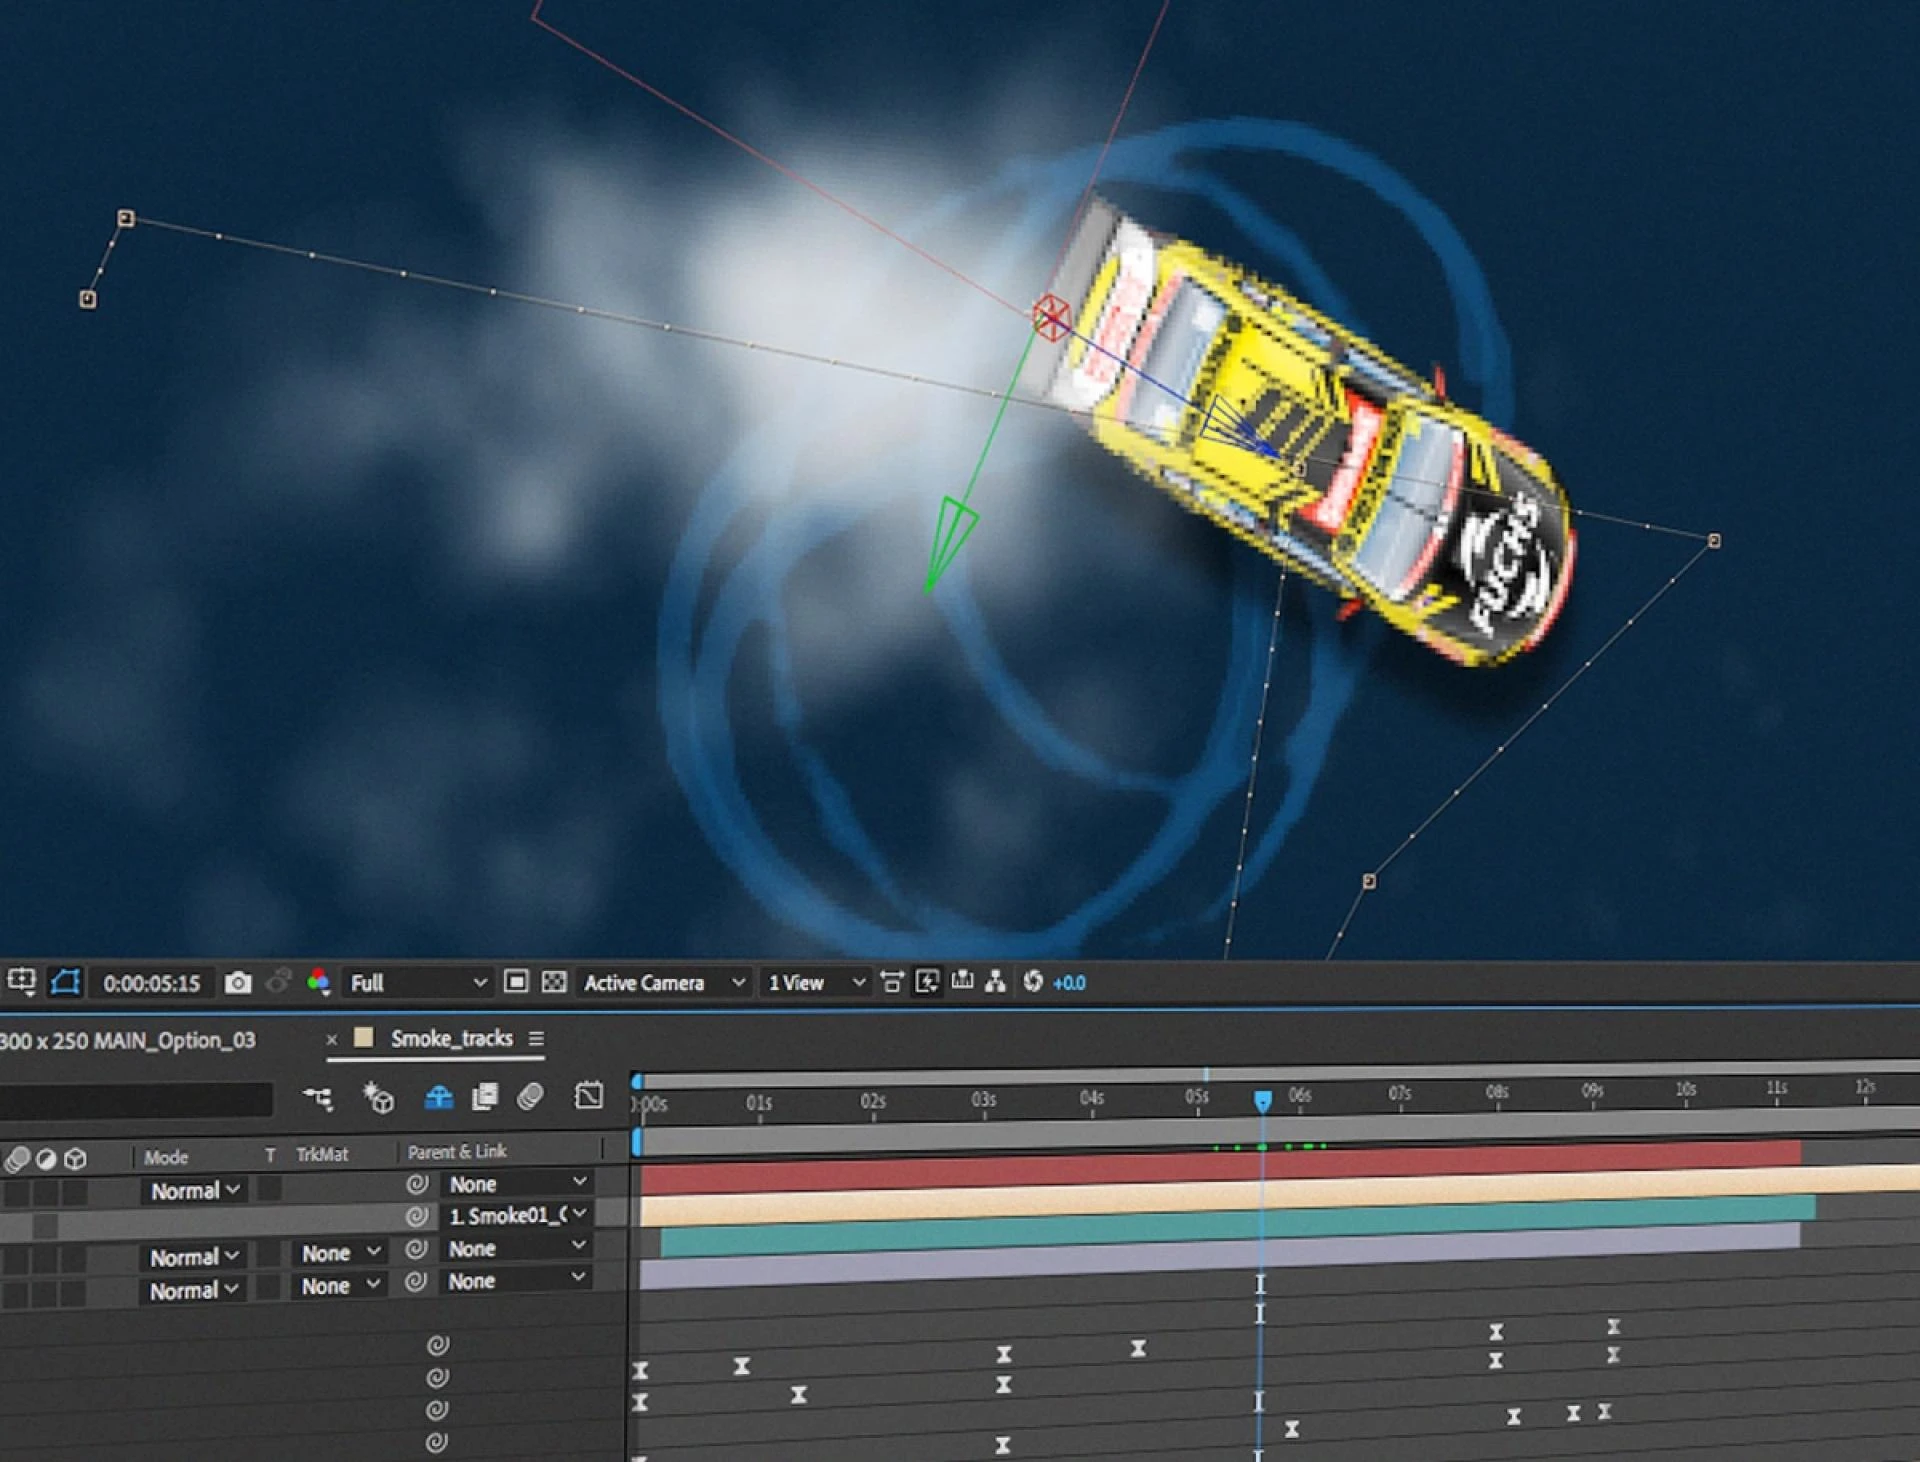Click the Composition Mini-Flowchart icon
This screenshot has width=1920, height=1462.
[x=318, y=1098]
